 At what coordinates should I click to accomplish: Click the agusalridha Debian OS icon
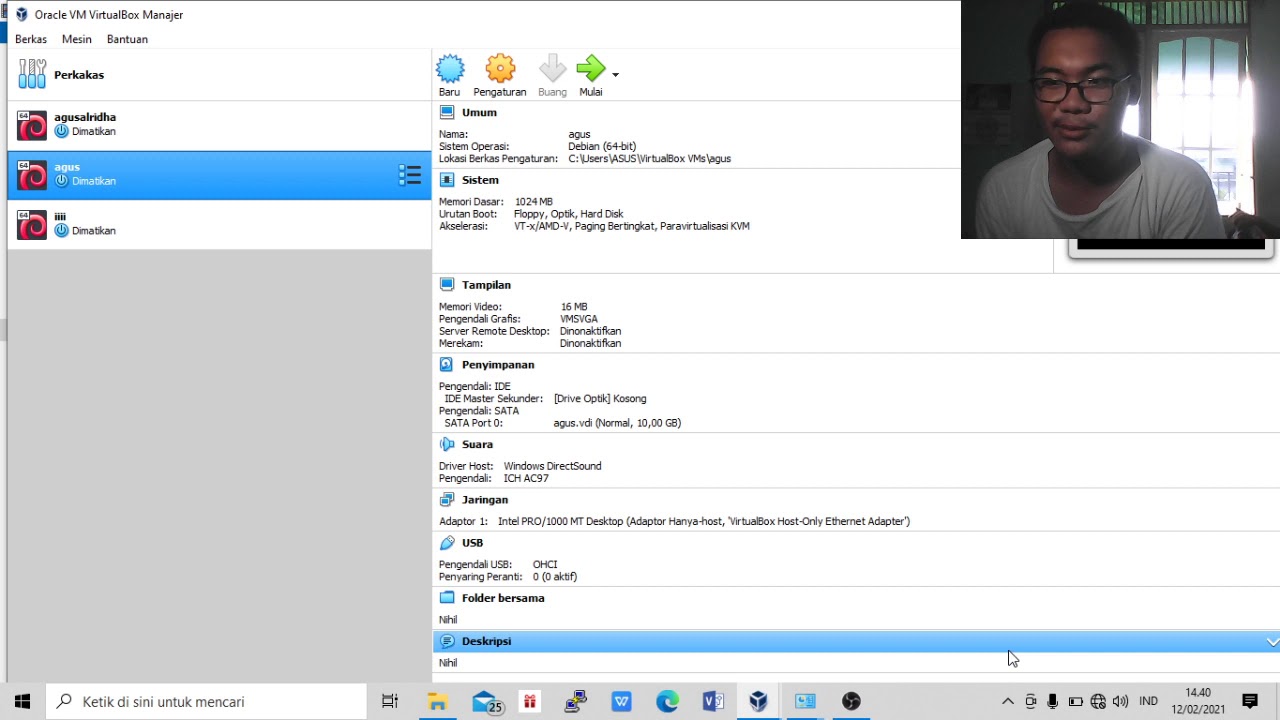(32, 126)
